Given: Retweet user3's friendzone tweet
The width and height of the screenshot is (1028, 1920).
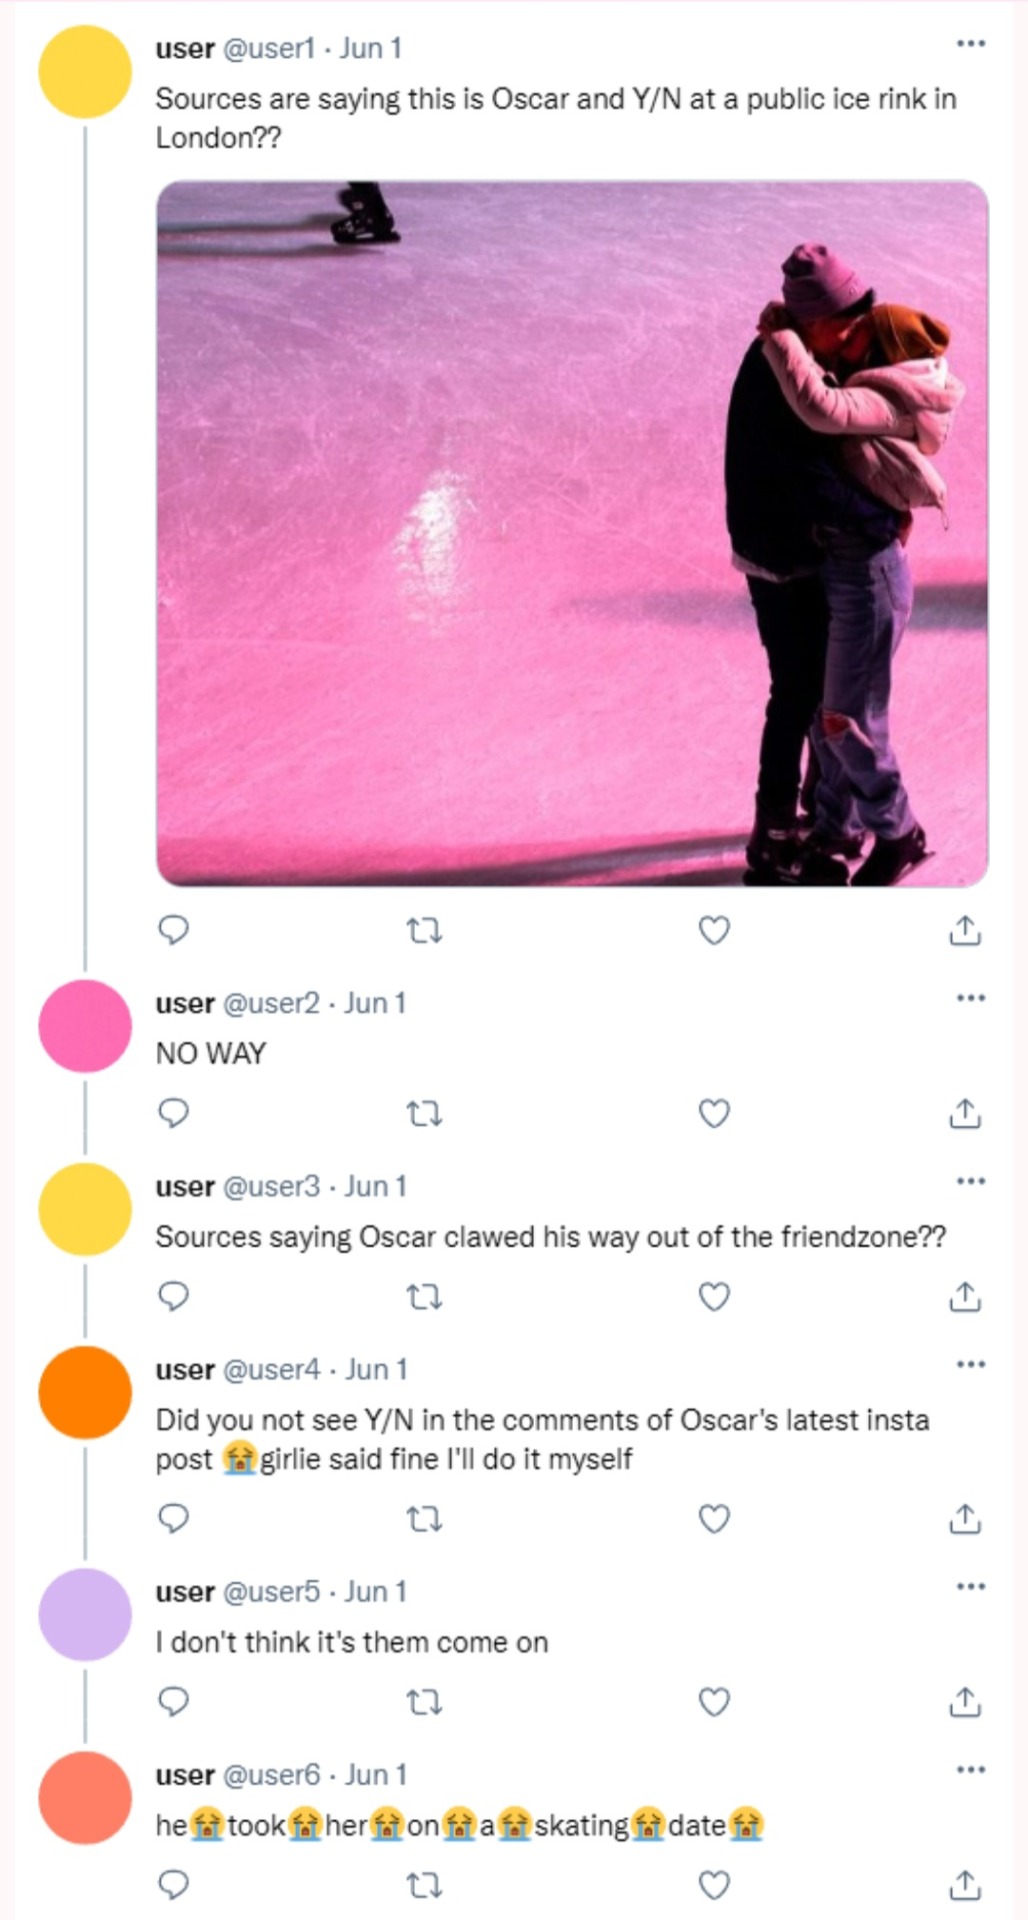Looking at the screenshot, I should (425, 1297).
